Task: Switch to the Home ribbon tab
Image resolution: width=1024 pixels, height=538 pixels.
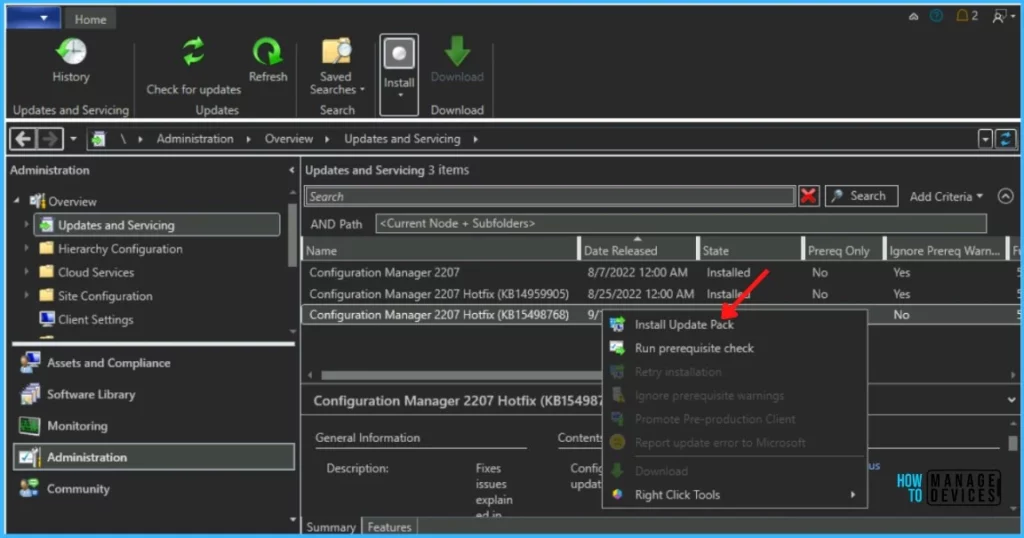Action: [90, 20]
